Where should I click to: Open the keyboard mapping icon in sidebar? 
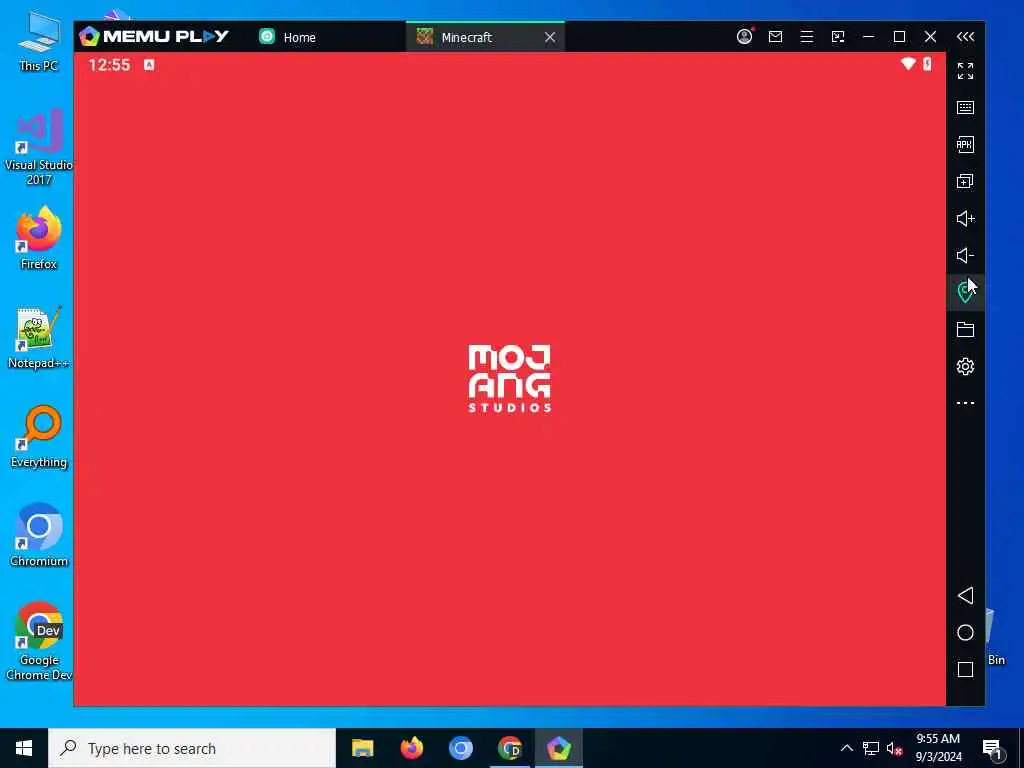[965, 107]
